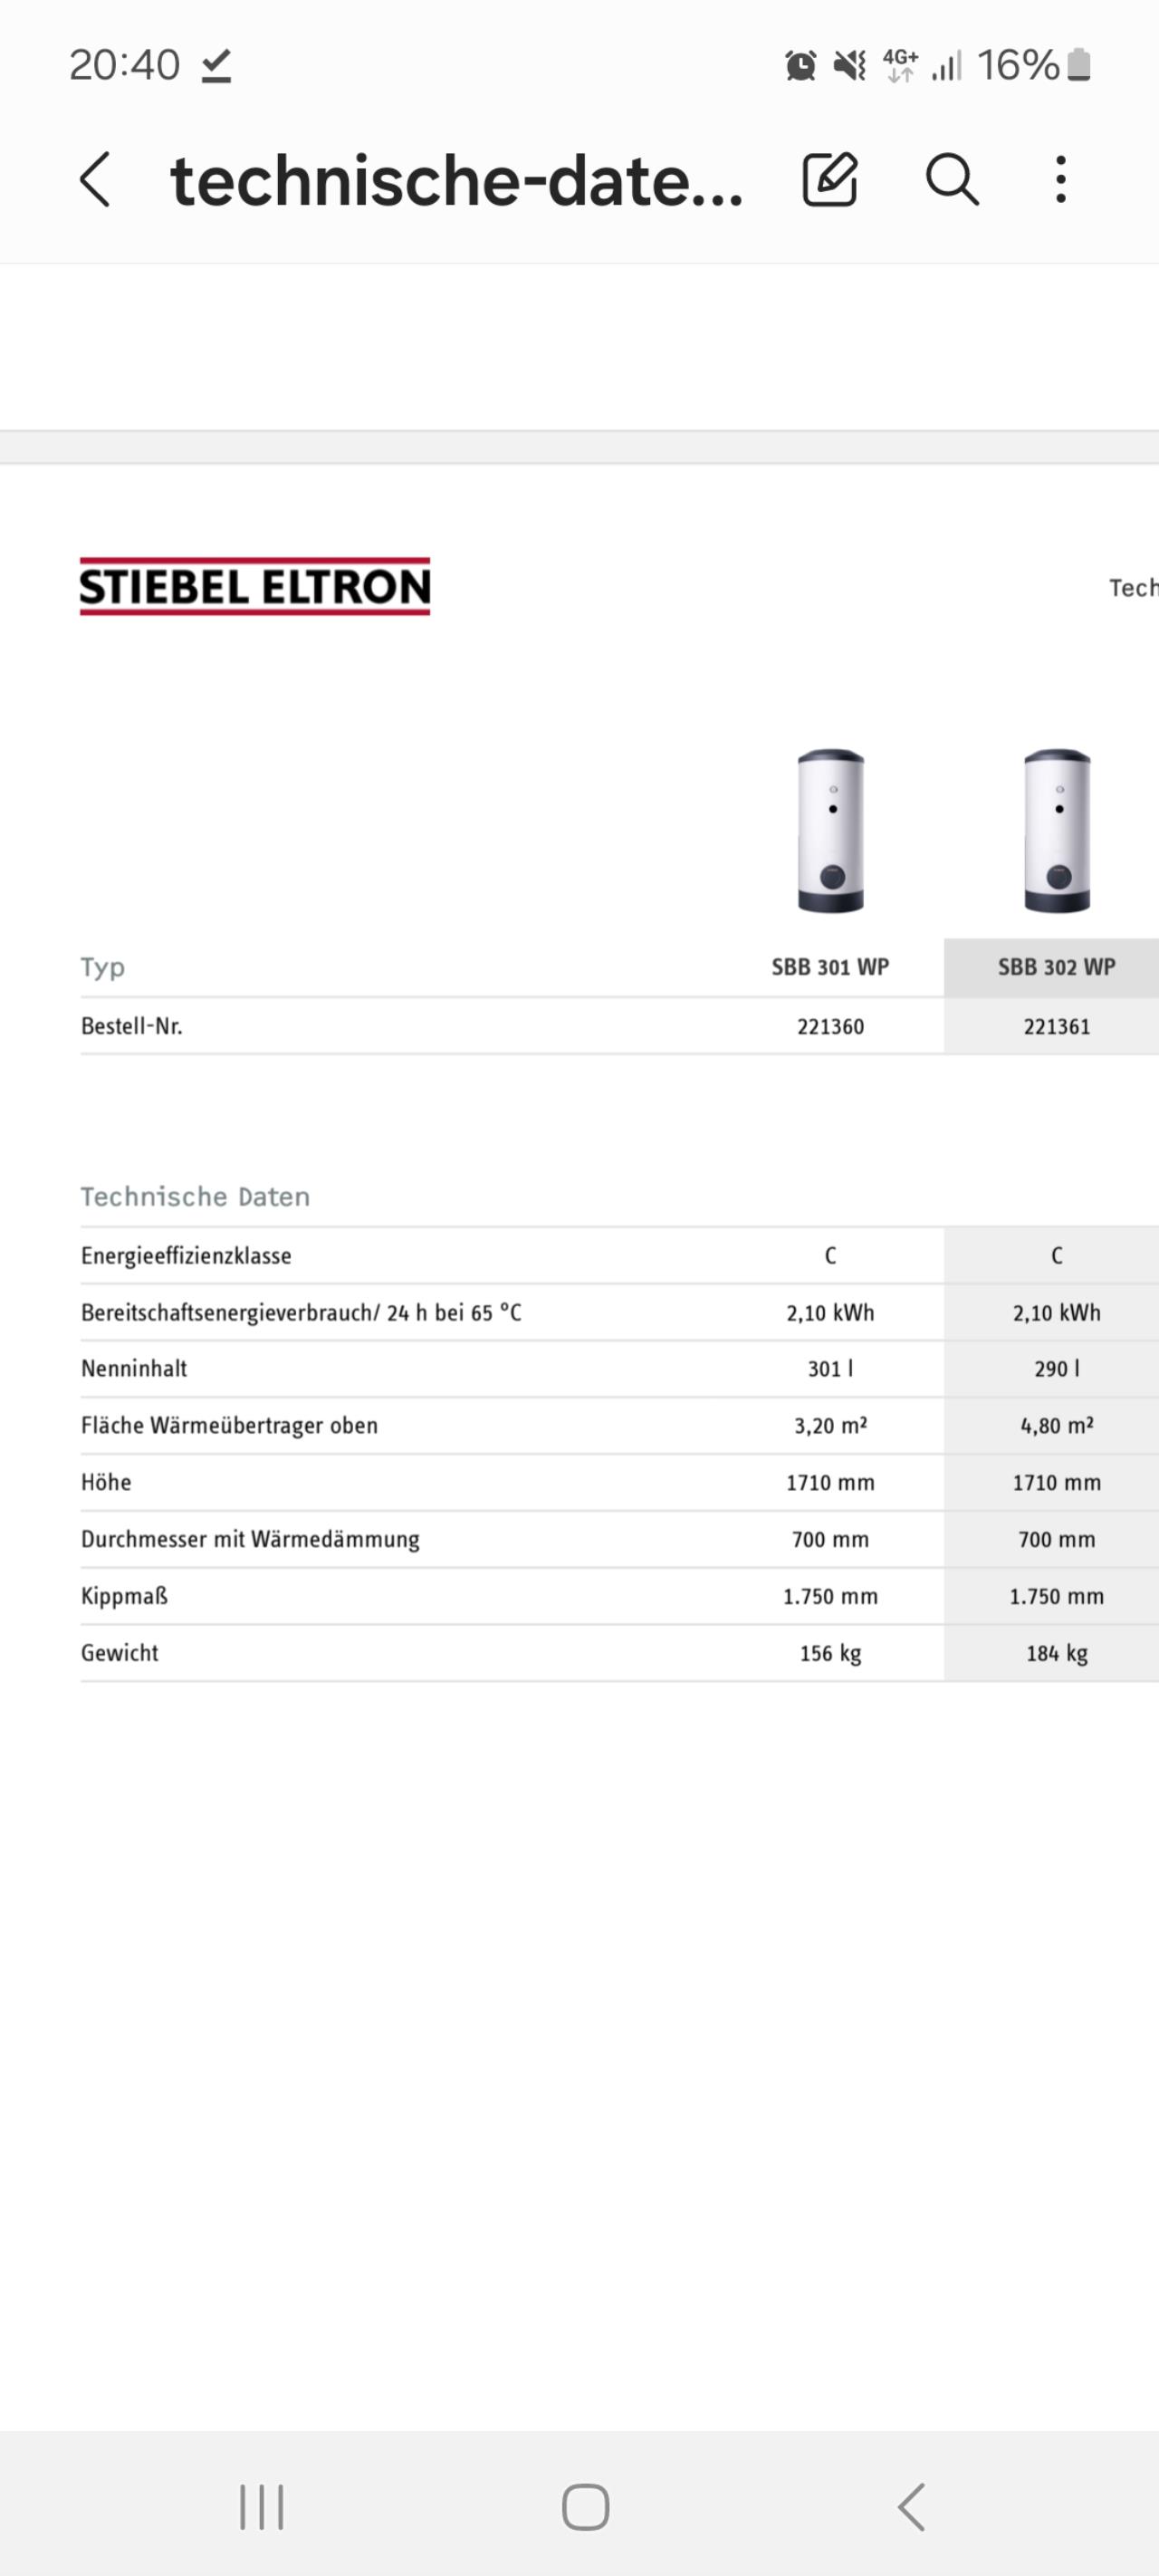Tap the alarm icon in status bar

tap(800, 66)
